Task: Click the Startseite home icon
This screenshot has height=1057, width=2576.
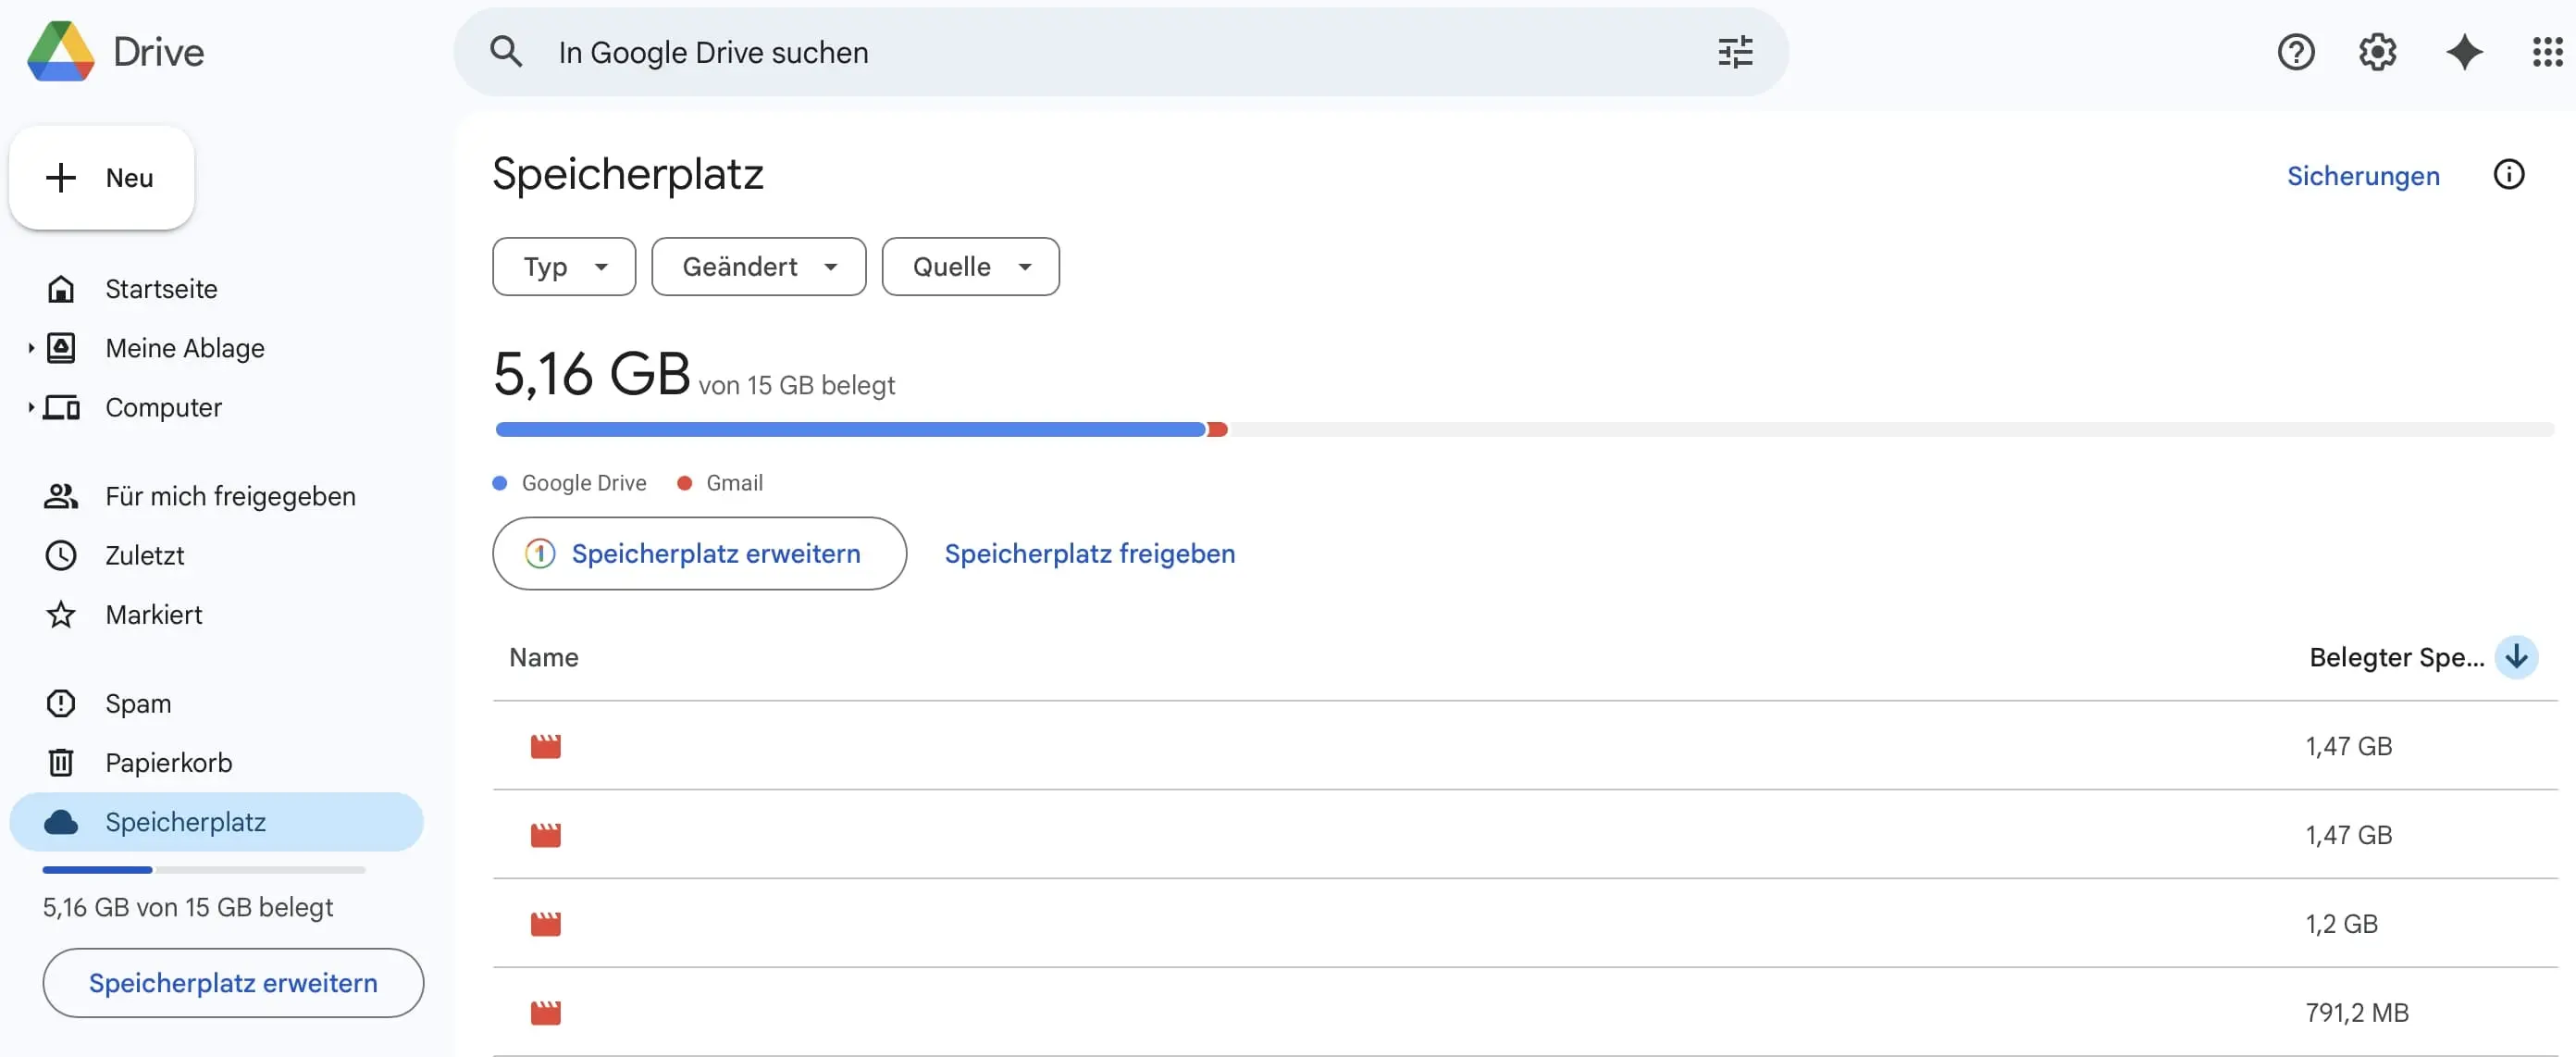Action: (x=61, y=289)
